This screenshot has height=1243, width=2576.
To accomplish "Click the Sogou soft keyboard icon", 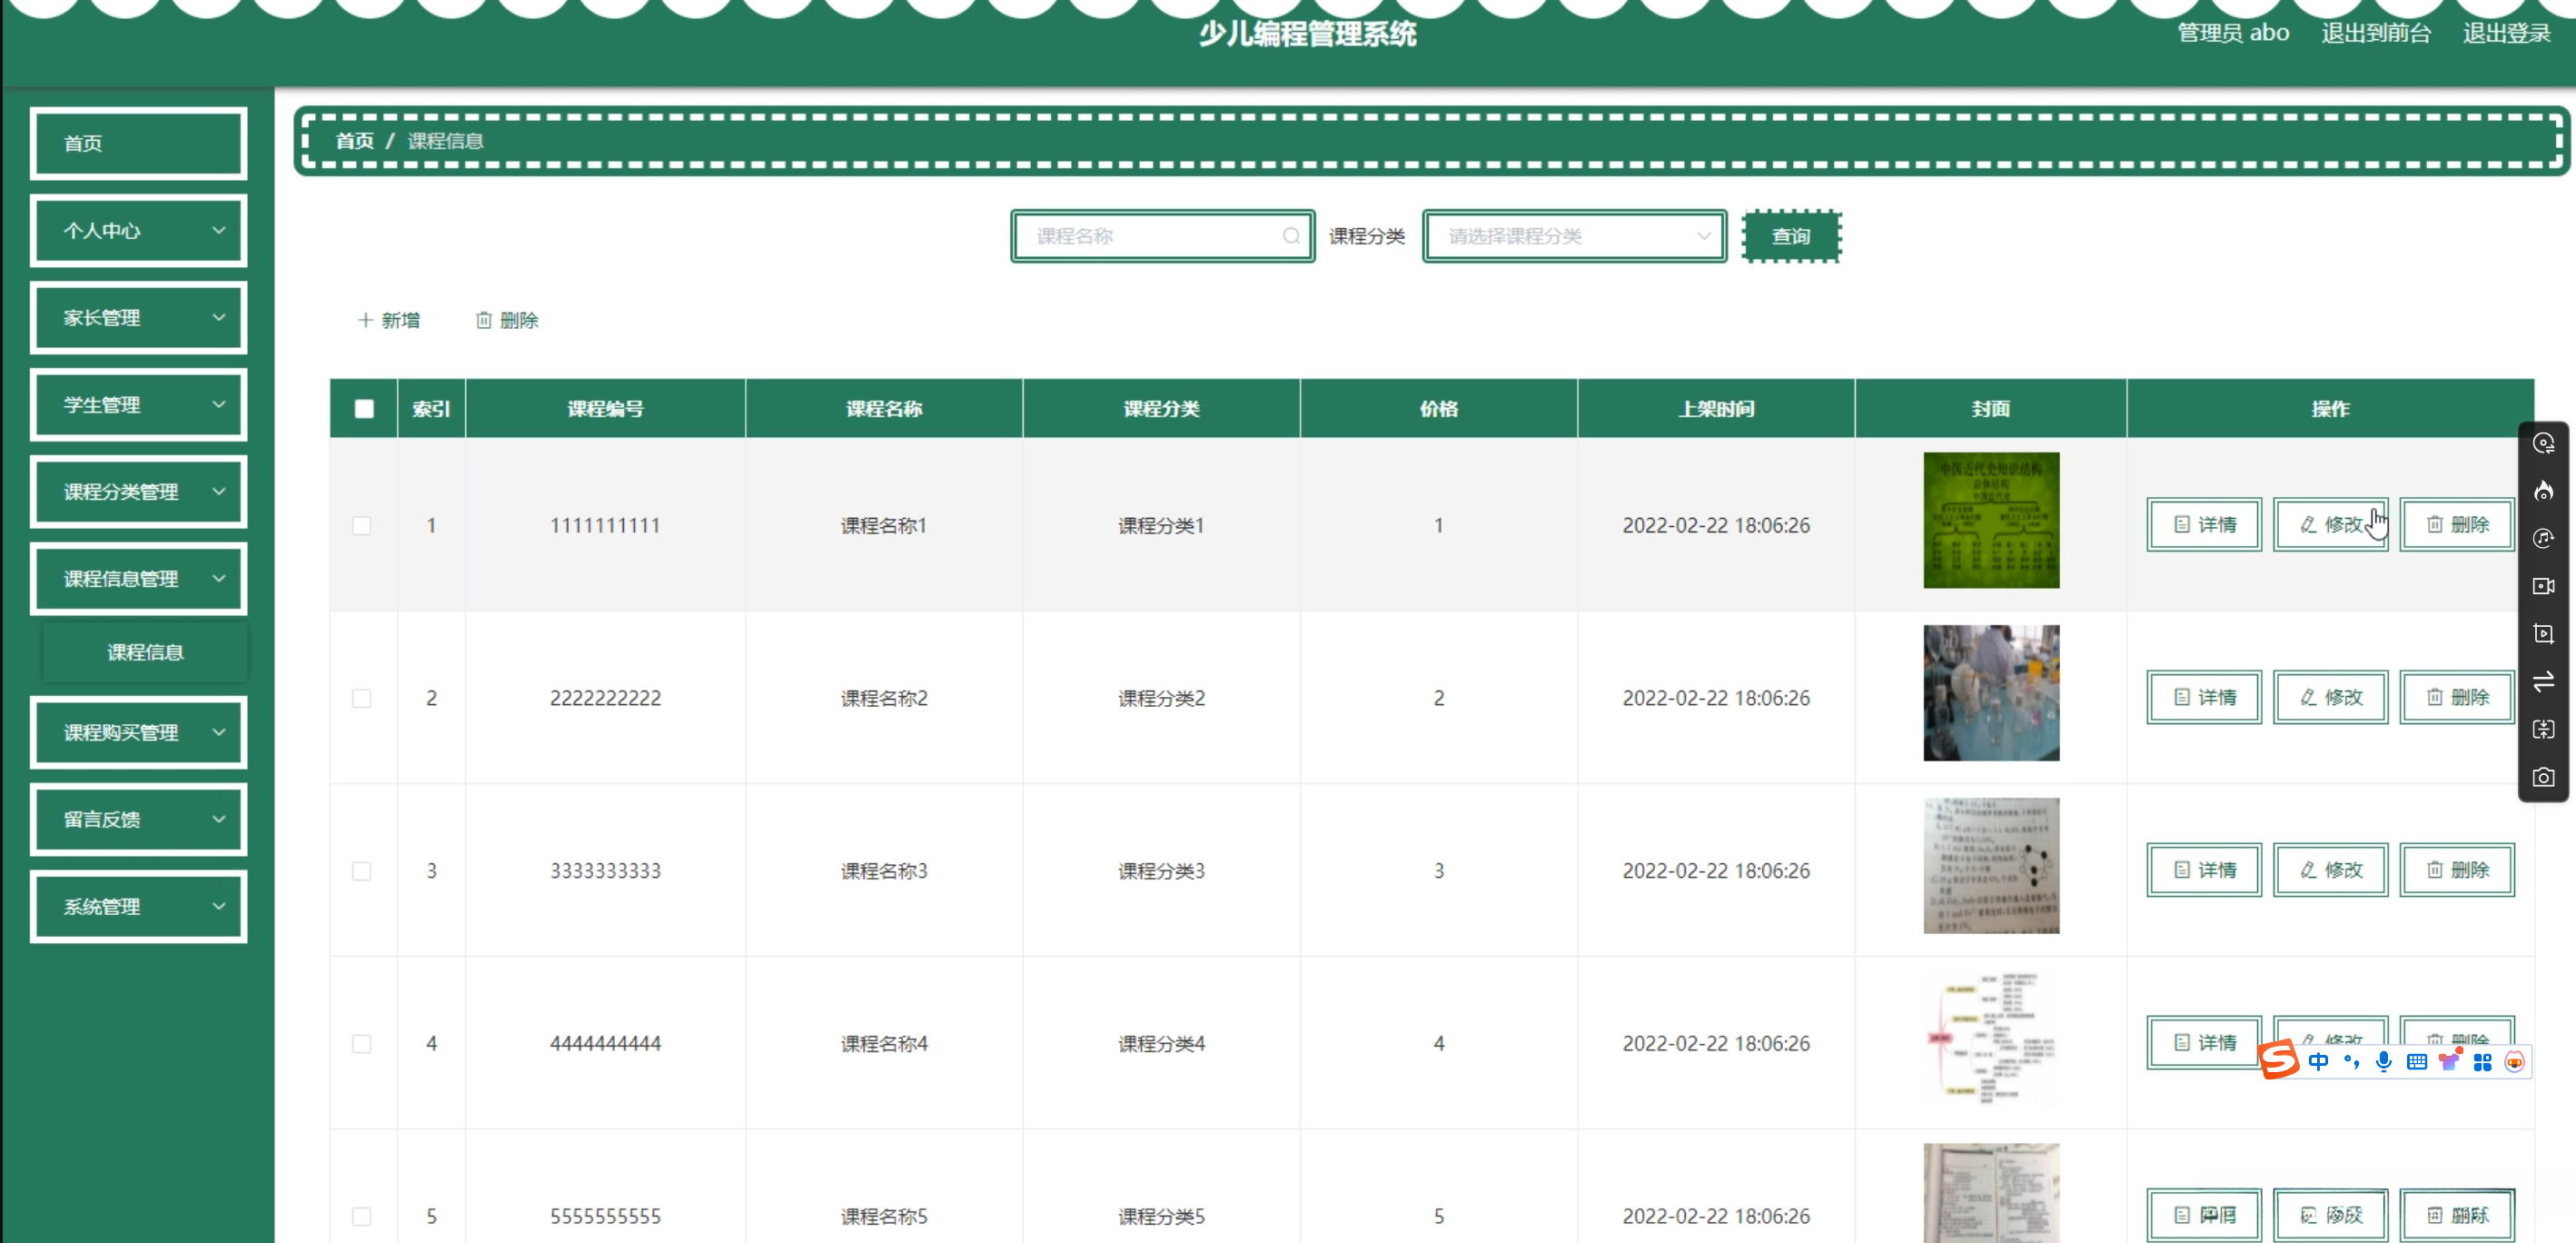I will [2417, 1061].
